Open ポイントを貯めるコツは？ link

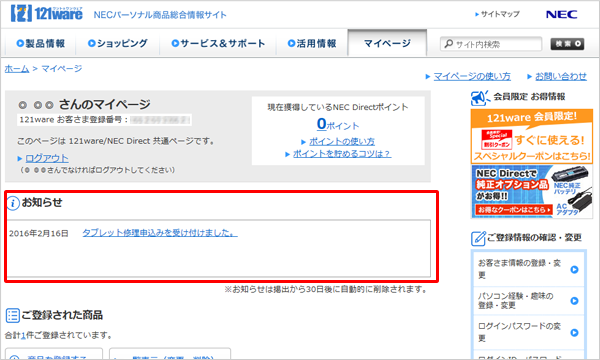pyautogui.click(x=342, y=153)
